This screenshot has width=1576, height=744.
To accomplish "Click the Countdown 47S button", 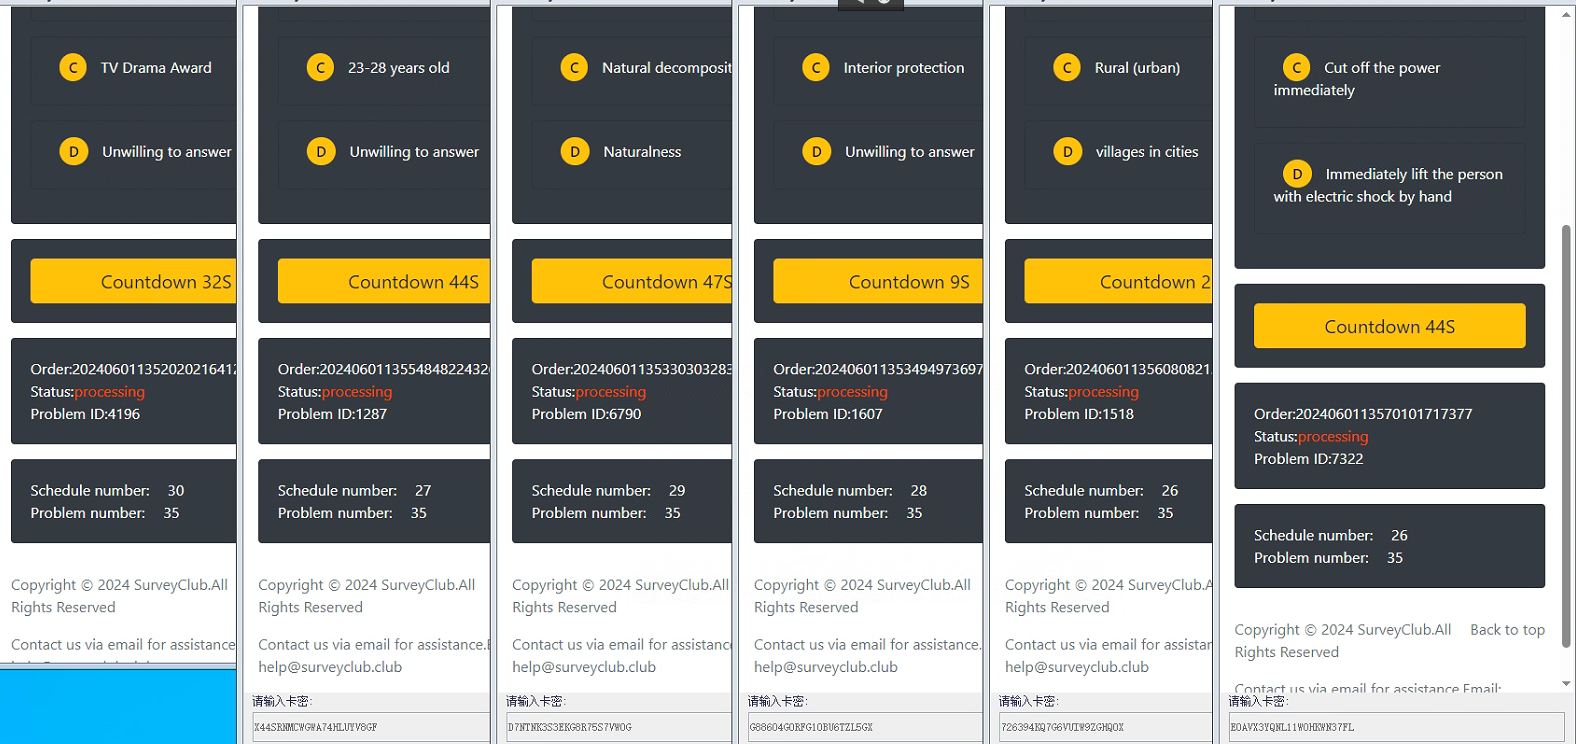I will pos(632,281).
